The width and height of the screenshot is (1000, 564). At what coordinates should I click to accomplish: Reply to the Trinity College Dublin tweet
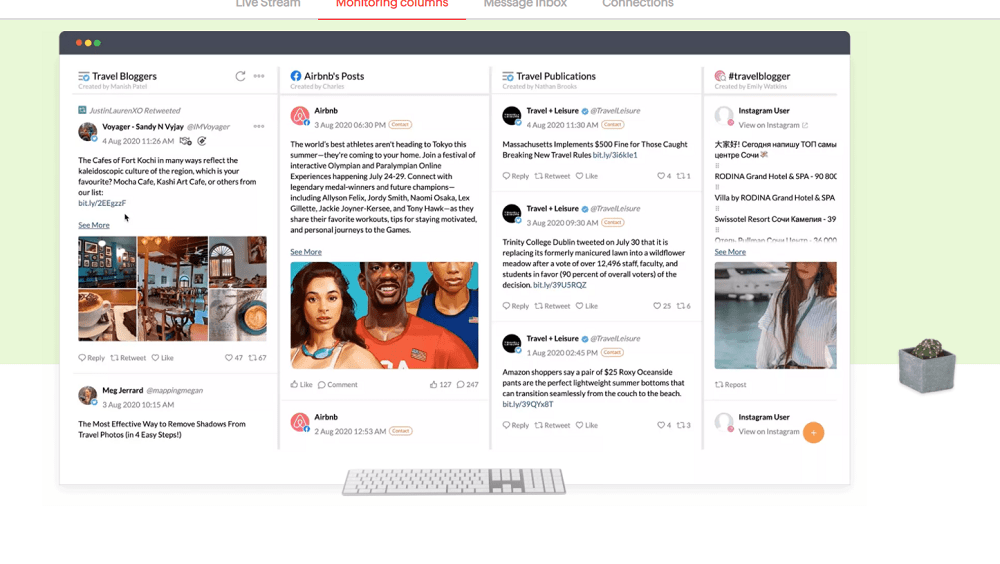pos(515,306)
